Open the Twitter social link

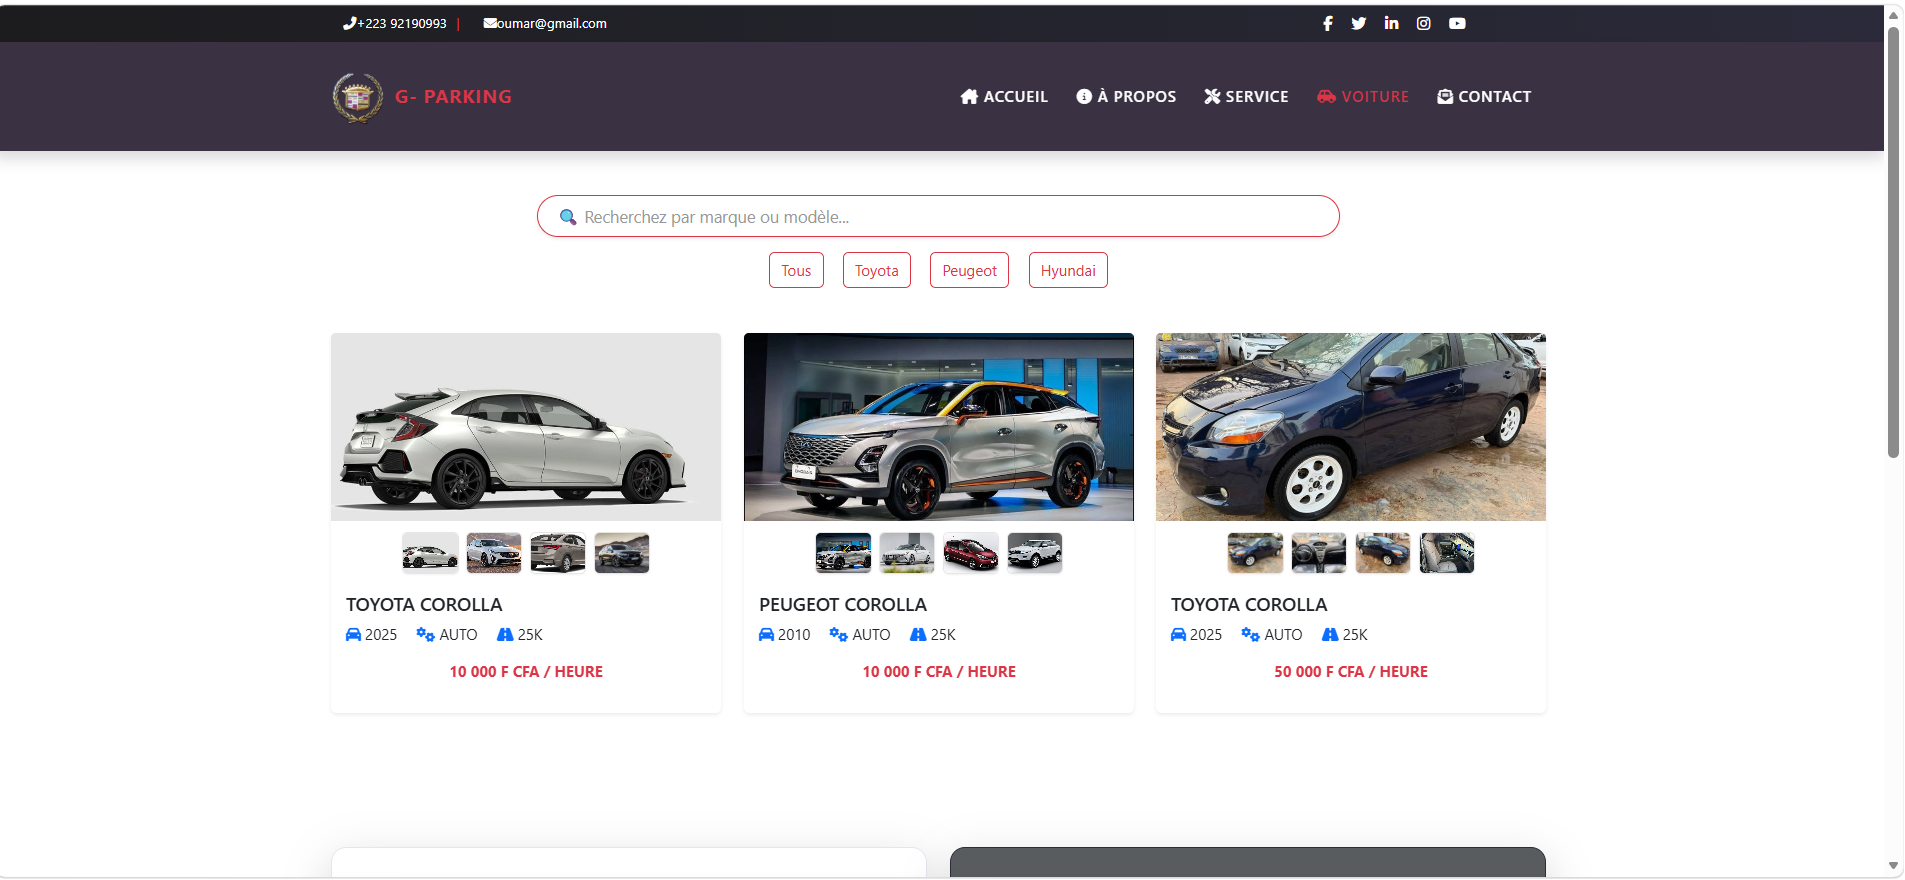point(1358,23)
